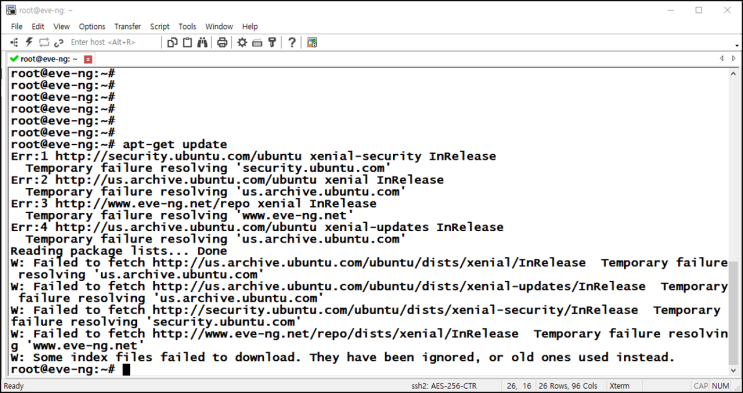Minimize the SecureCRT window
Image resolution: width=743 pixels, height=393 pixels.
point(670,10)
